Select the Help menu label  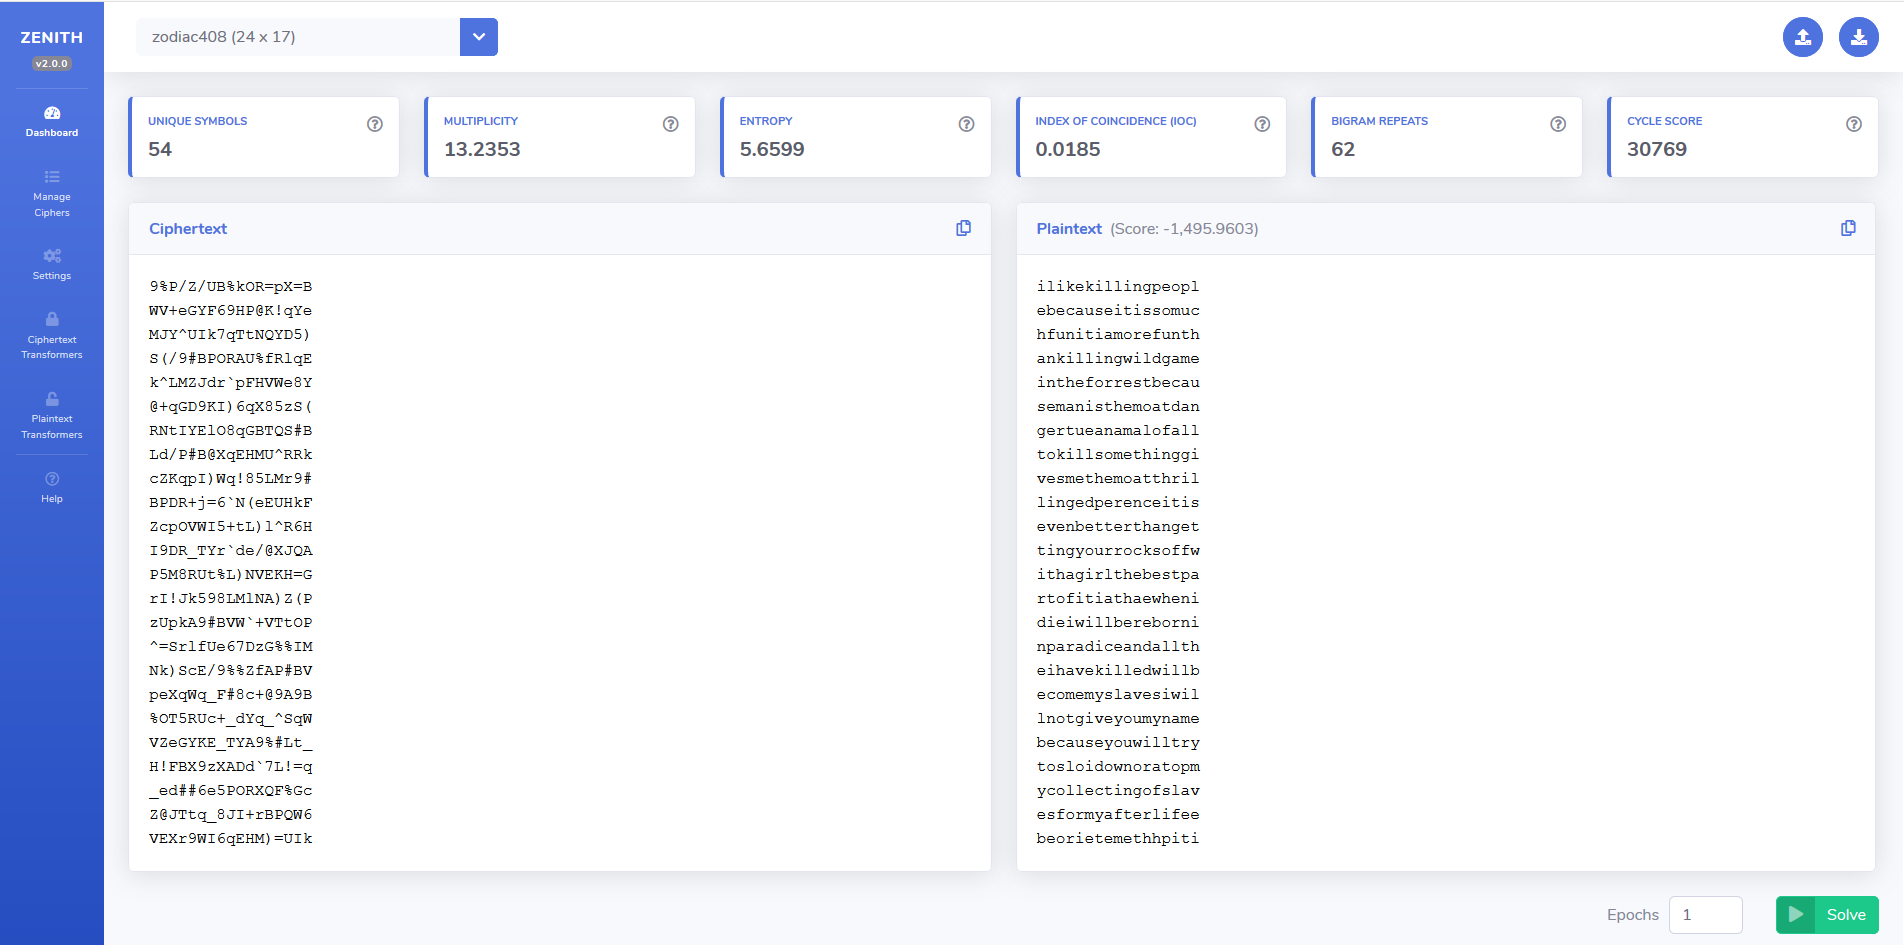coord(52,499)
